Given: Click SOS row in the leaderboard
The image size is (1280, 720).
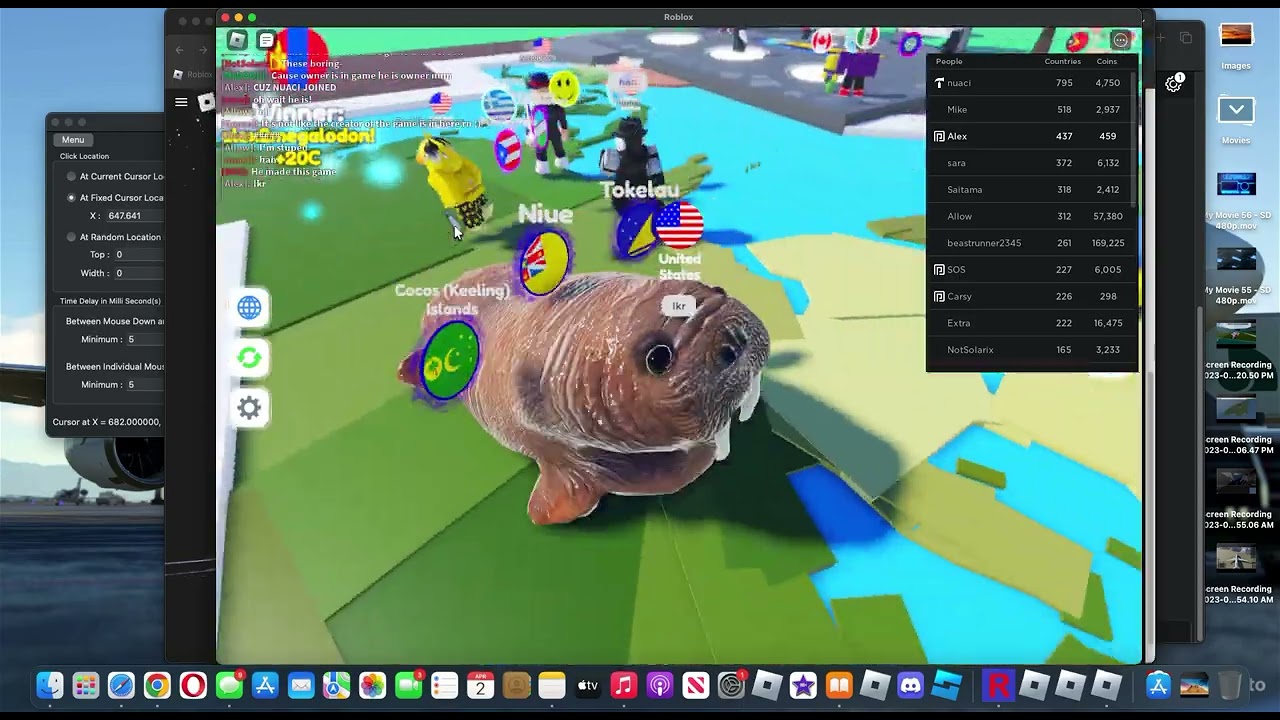Looking at the screenshot, I should (x=1030, y=270).
